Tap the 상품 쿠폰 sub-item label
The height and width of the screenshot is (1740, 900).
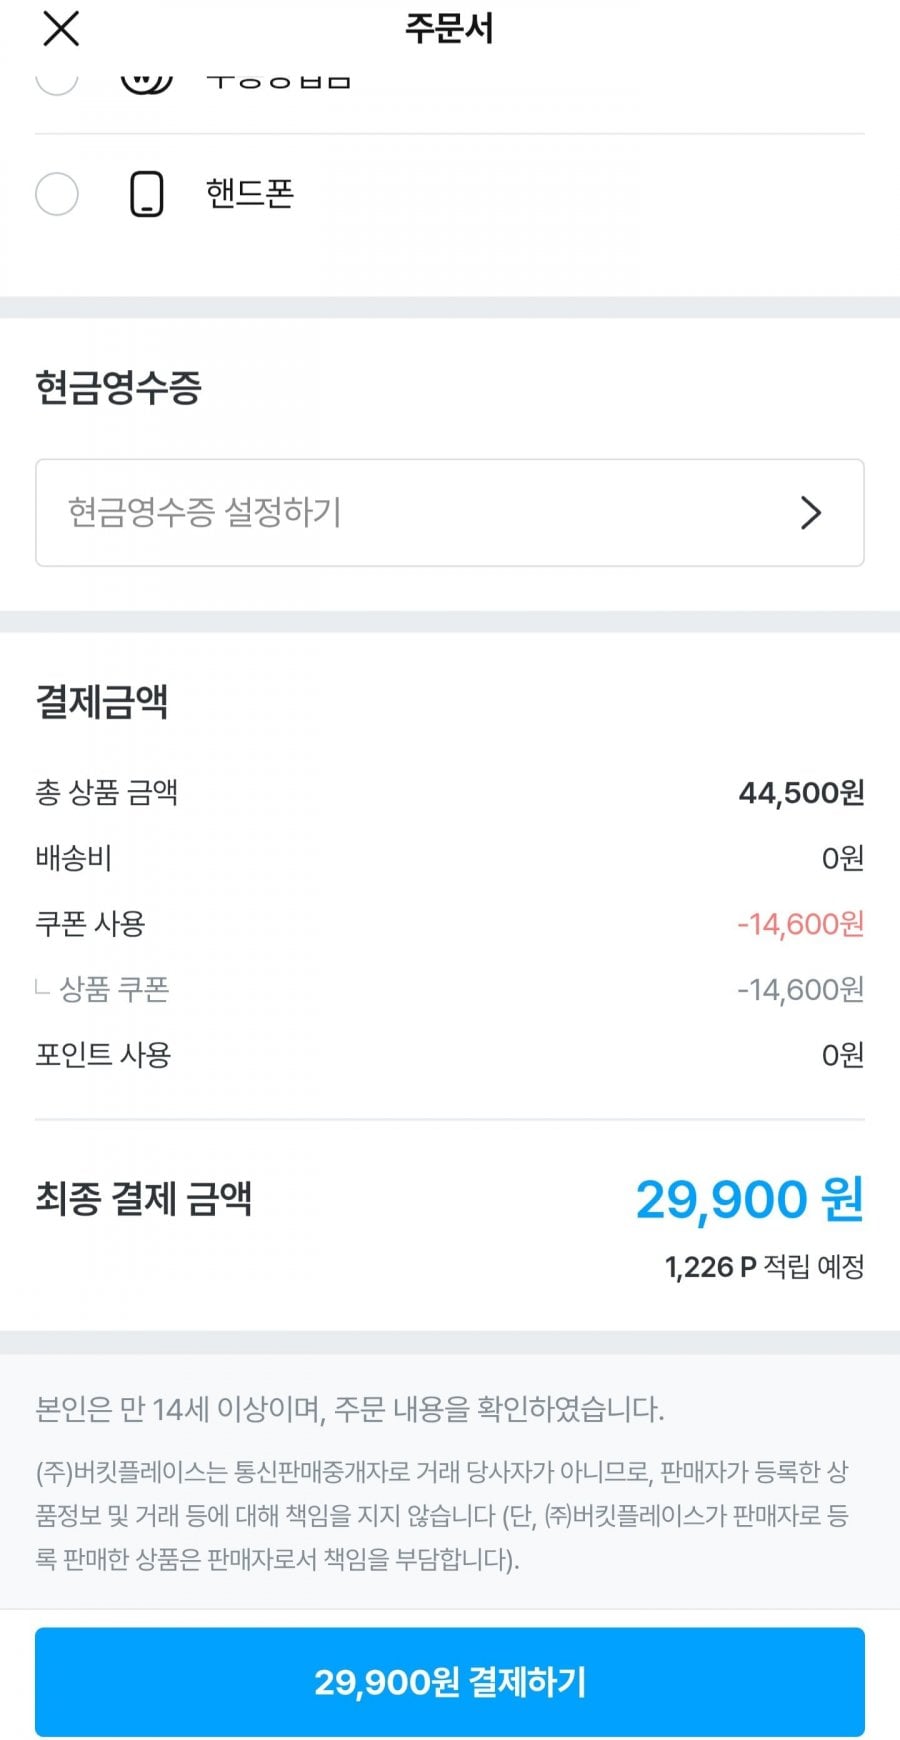click(x=114, y=990)
